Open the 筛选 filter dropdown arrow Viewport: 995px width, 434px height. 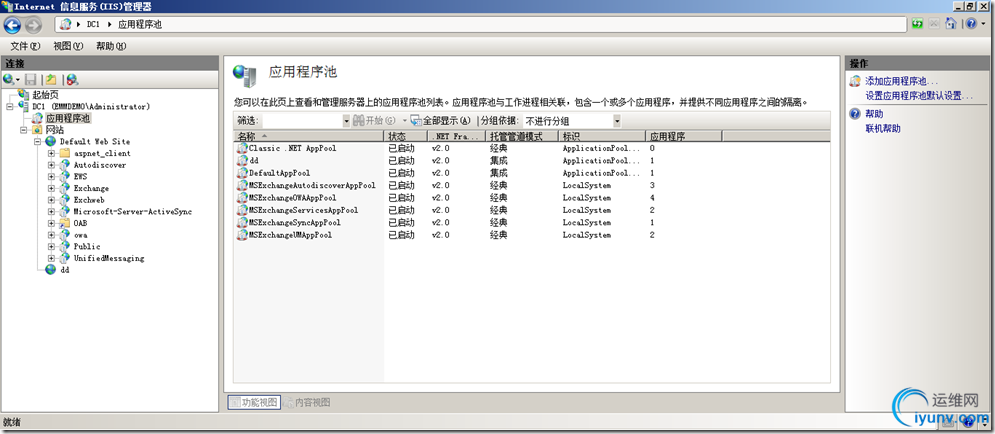point(346,121)
